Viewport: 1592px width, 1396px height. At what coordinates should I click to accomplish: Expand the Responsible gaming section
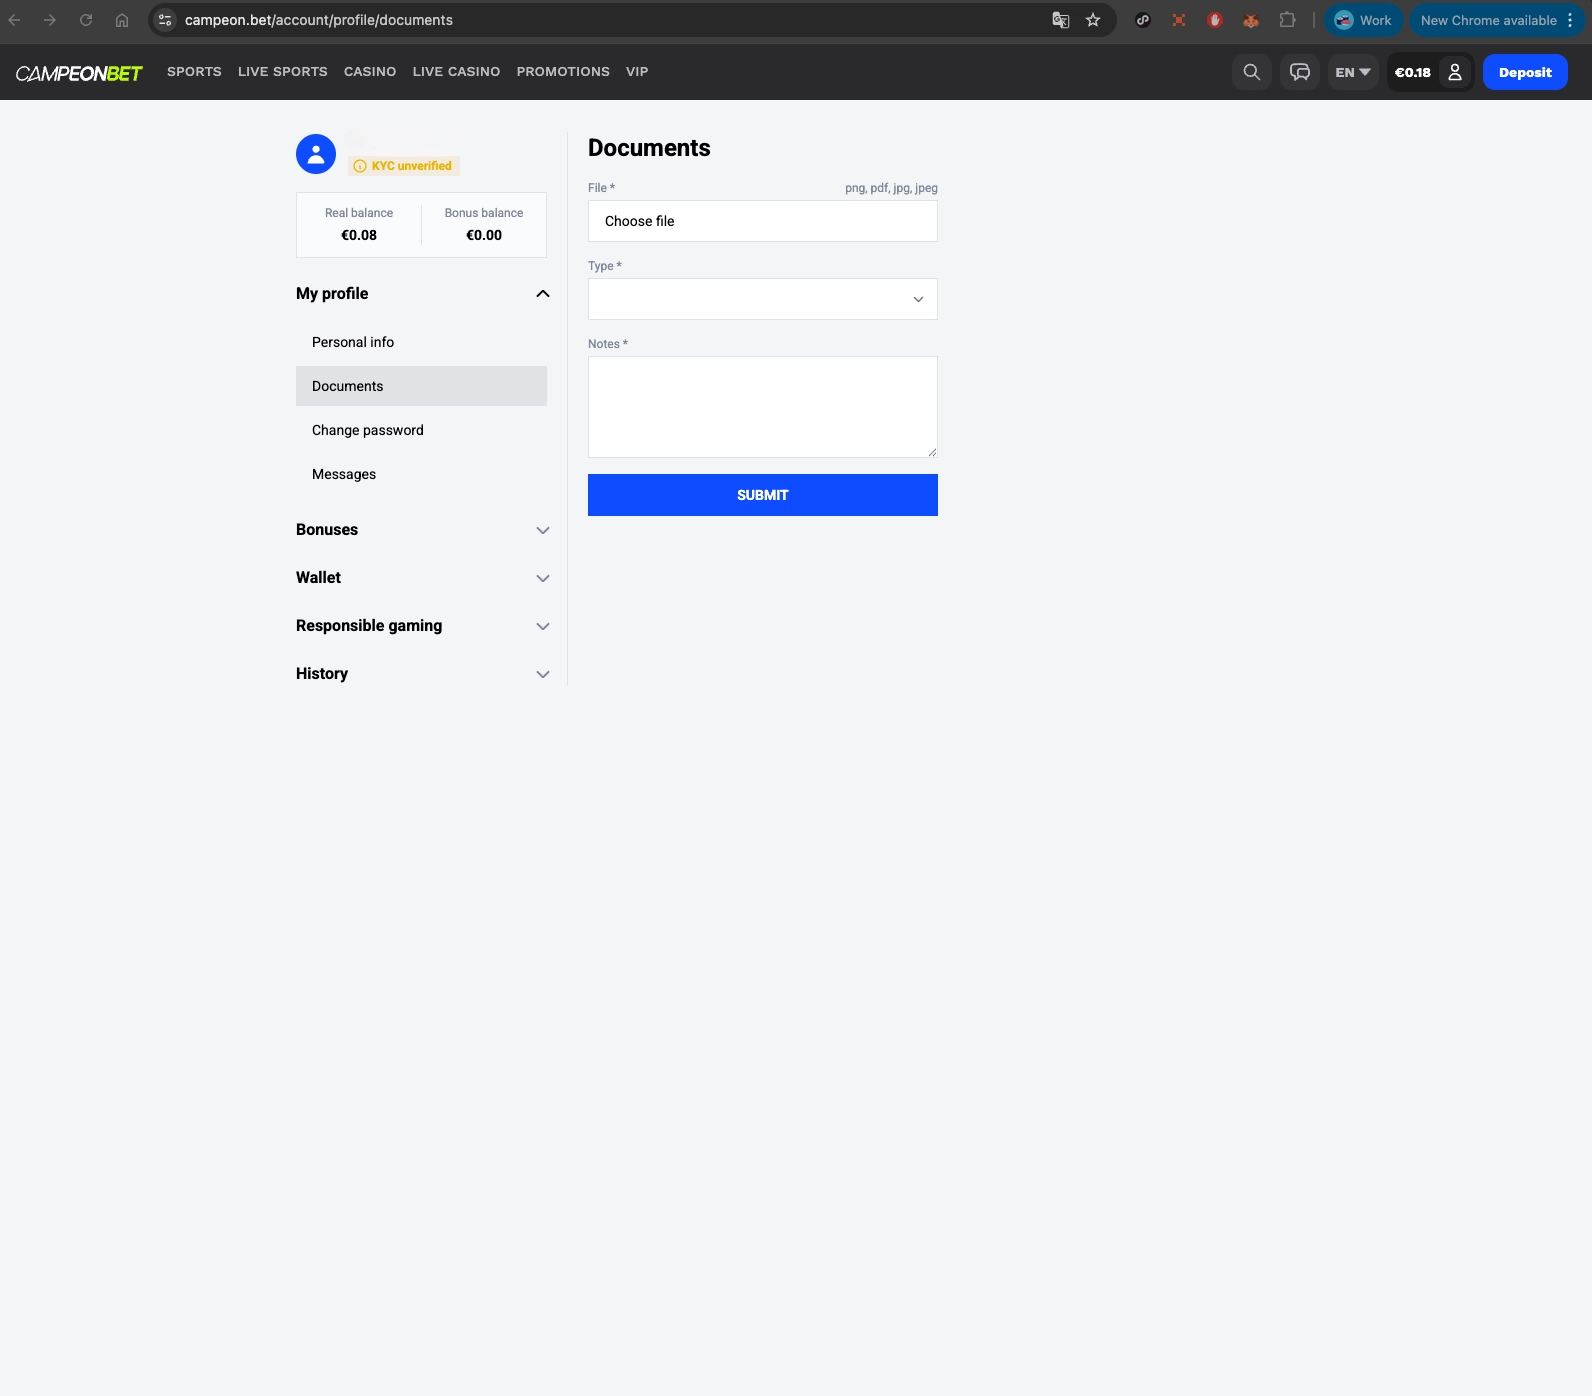point(423,626)
